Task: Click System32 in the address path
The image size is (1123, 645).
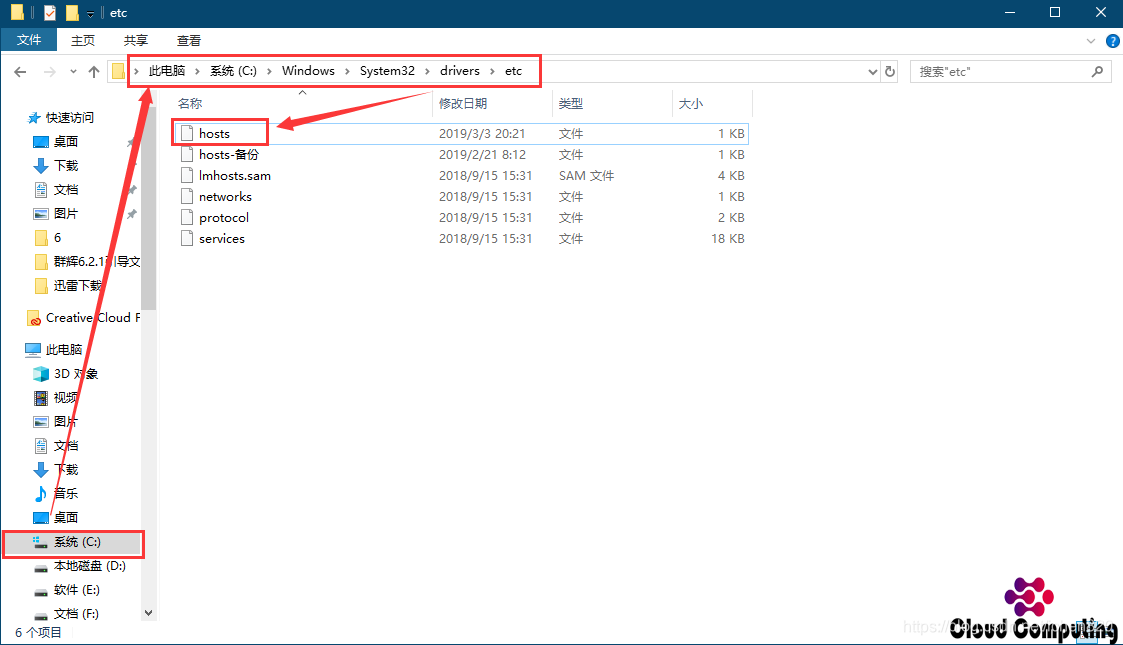Action: coord(387,71)
